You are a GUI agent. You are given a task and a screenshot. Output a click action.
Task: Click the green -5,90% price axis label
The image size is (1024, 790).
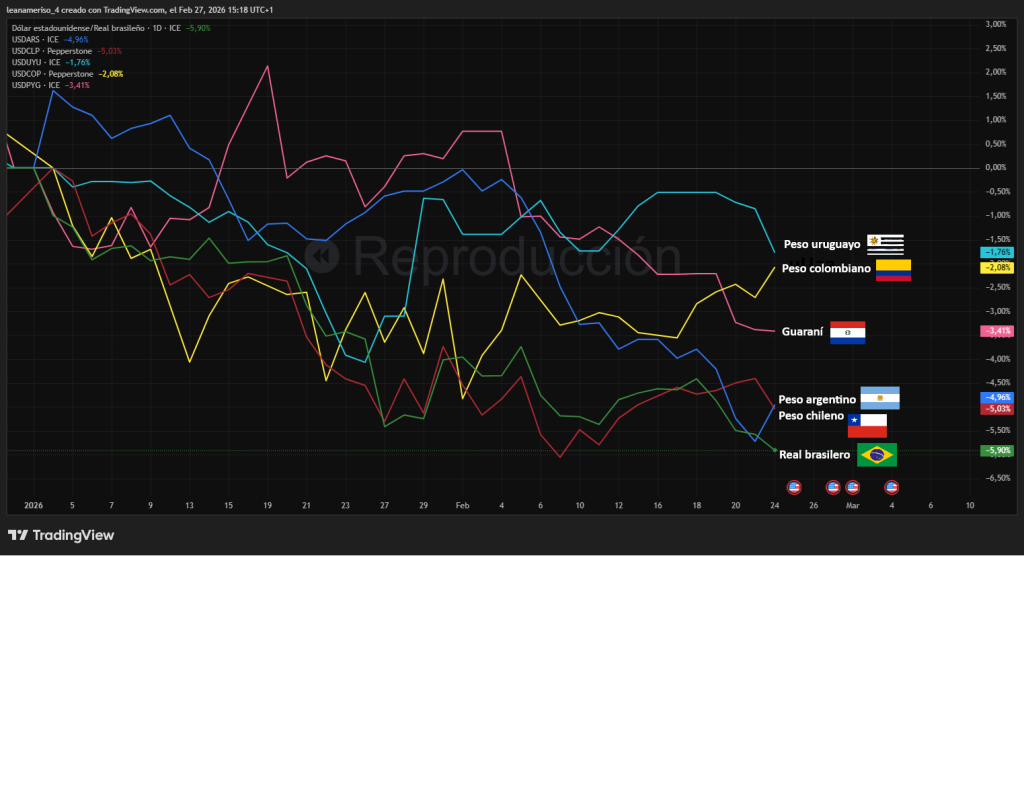pos(997,451)
